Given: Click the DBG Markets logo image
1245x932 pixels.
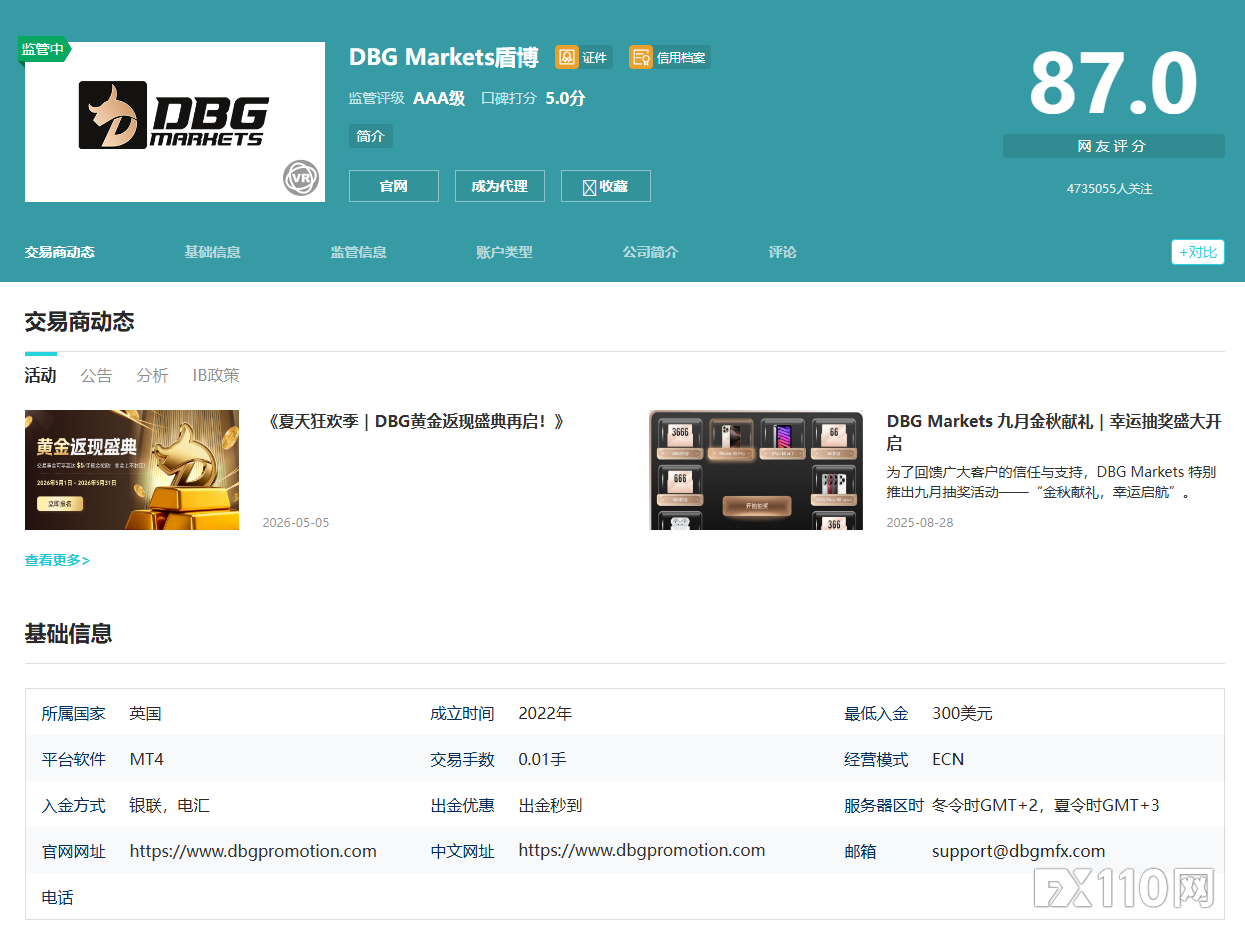Looking at the screenshot, I should tap(175, 122).
